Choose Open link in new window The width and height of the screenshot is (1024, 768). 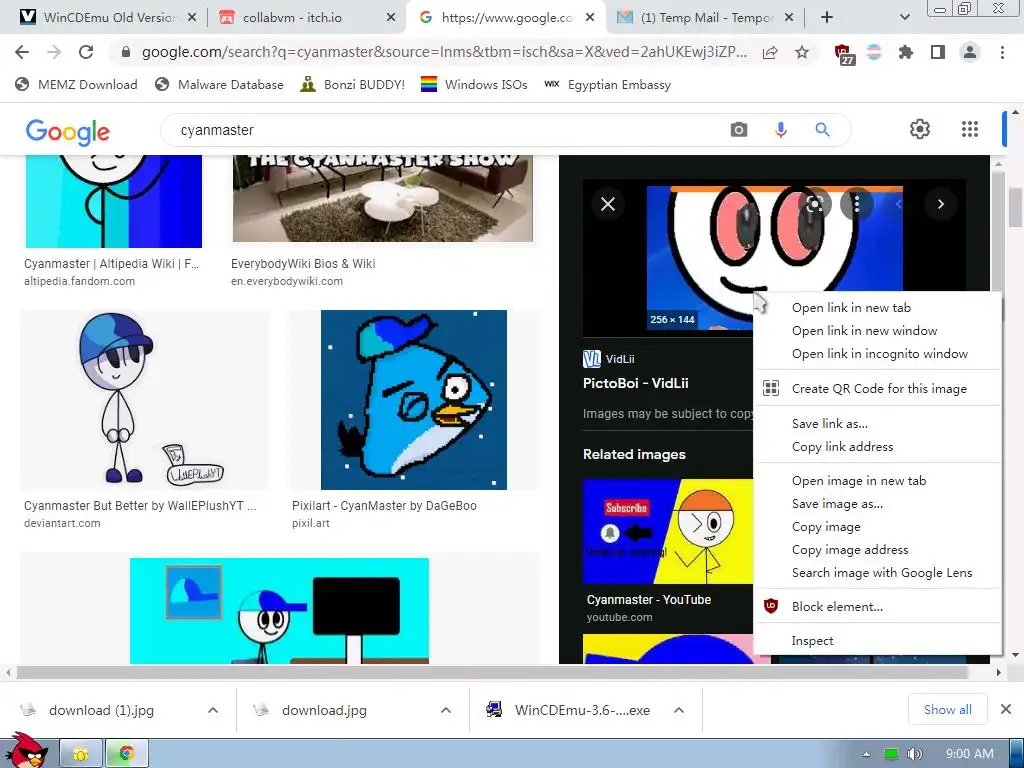click(x=878, y=331)
